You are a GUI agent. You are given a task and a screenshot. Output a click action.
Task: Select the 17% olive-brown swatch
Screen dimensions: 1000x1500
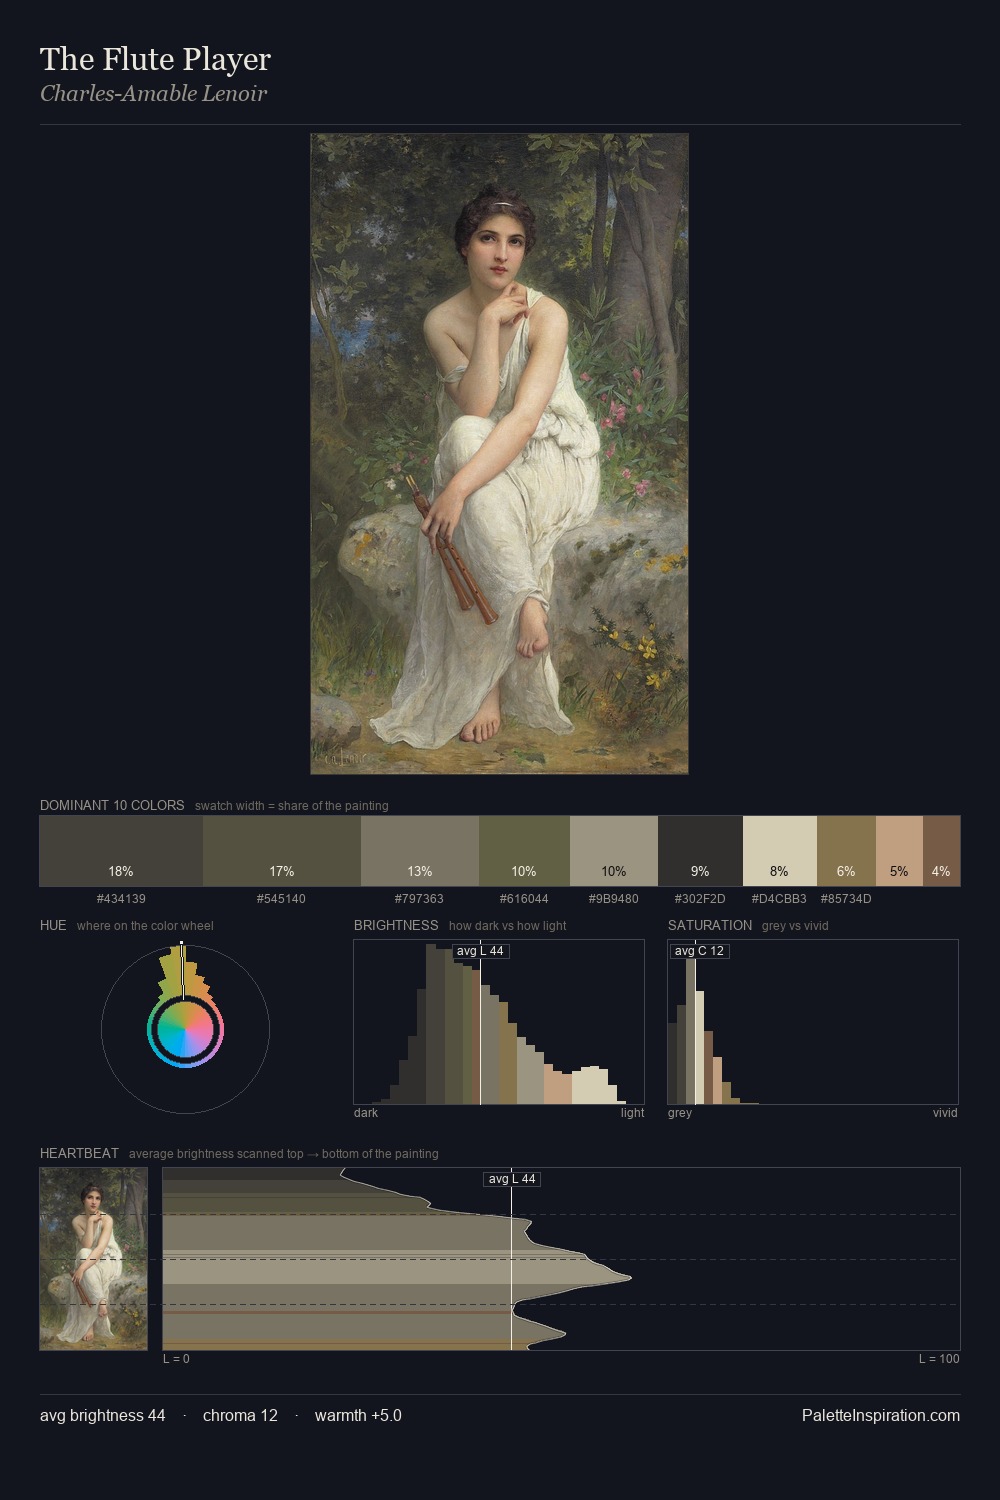click(x=282, y=851)
